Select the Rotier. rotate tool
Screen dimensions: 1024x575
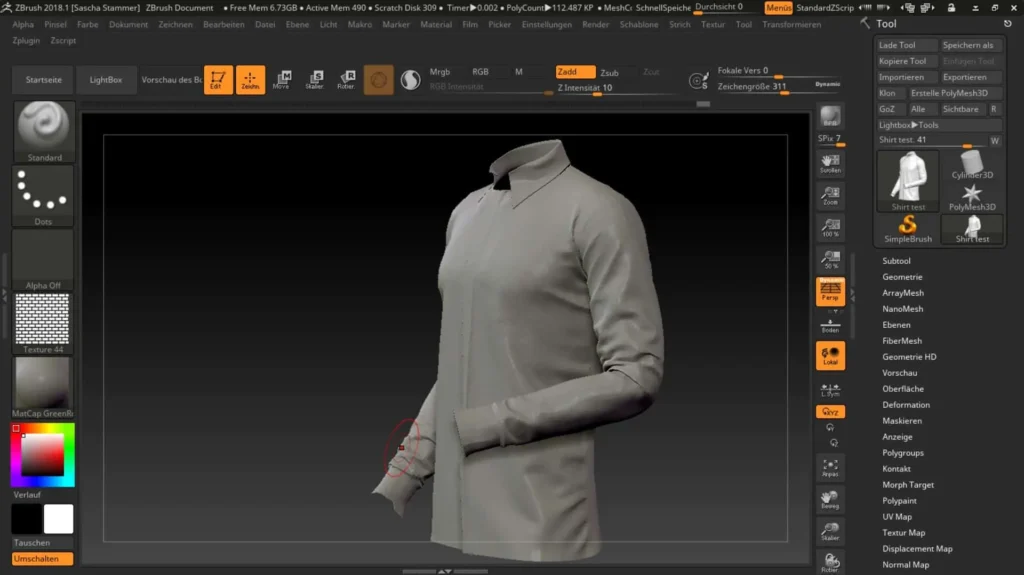(x=346, y=80)
